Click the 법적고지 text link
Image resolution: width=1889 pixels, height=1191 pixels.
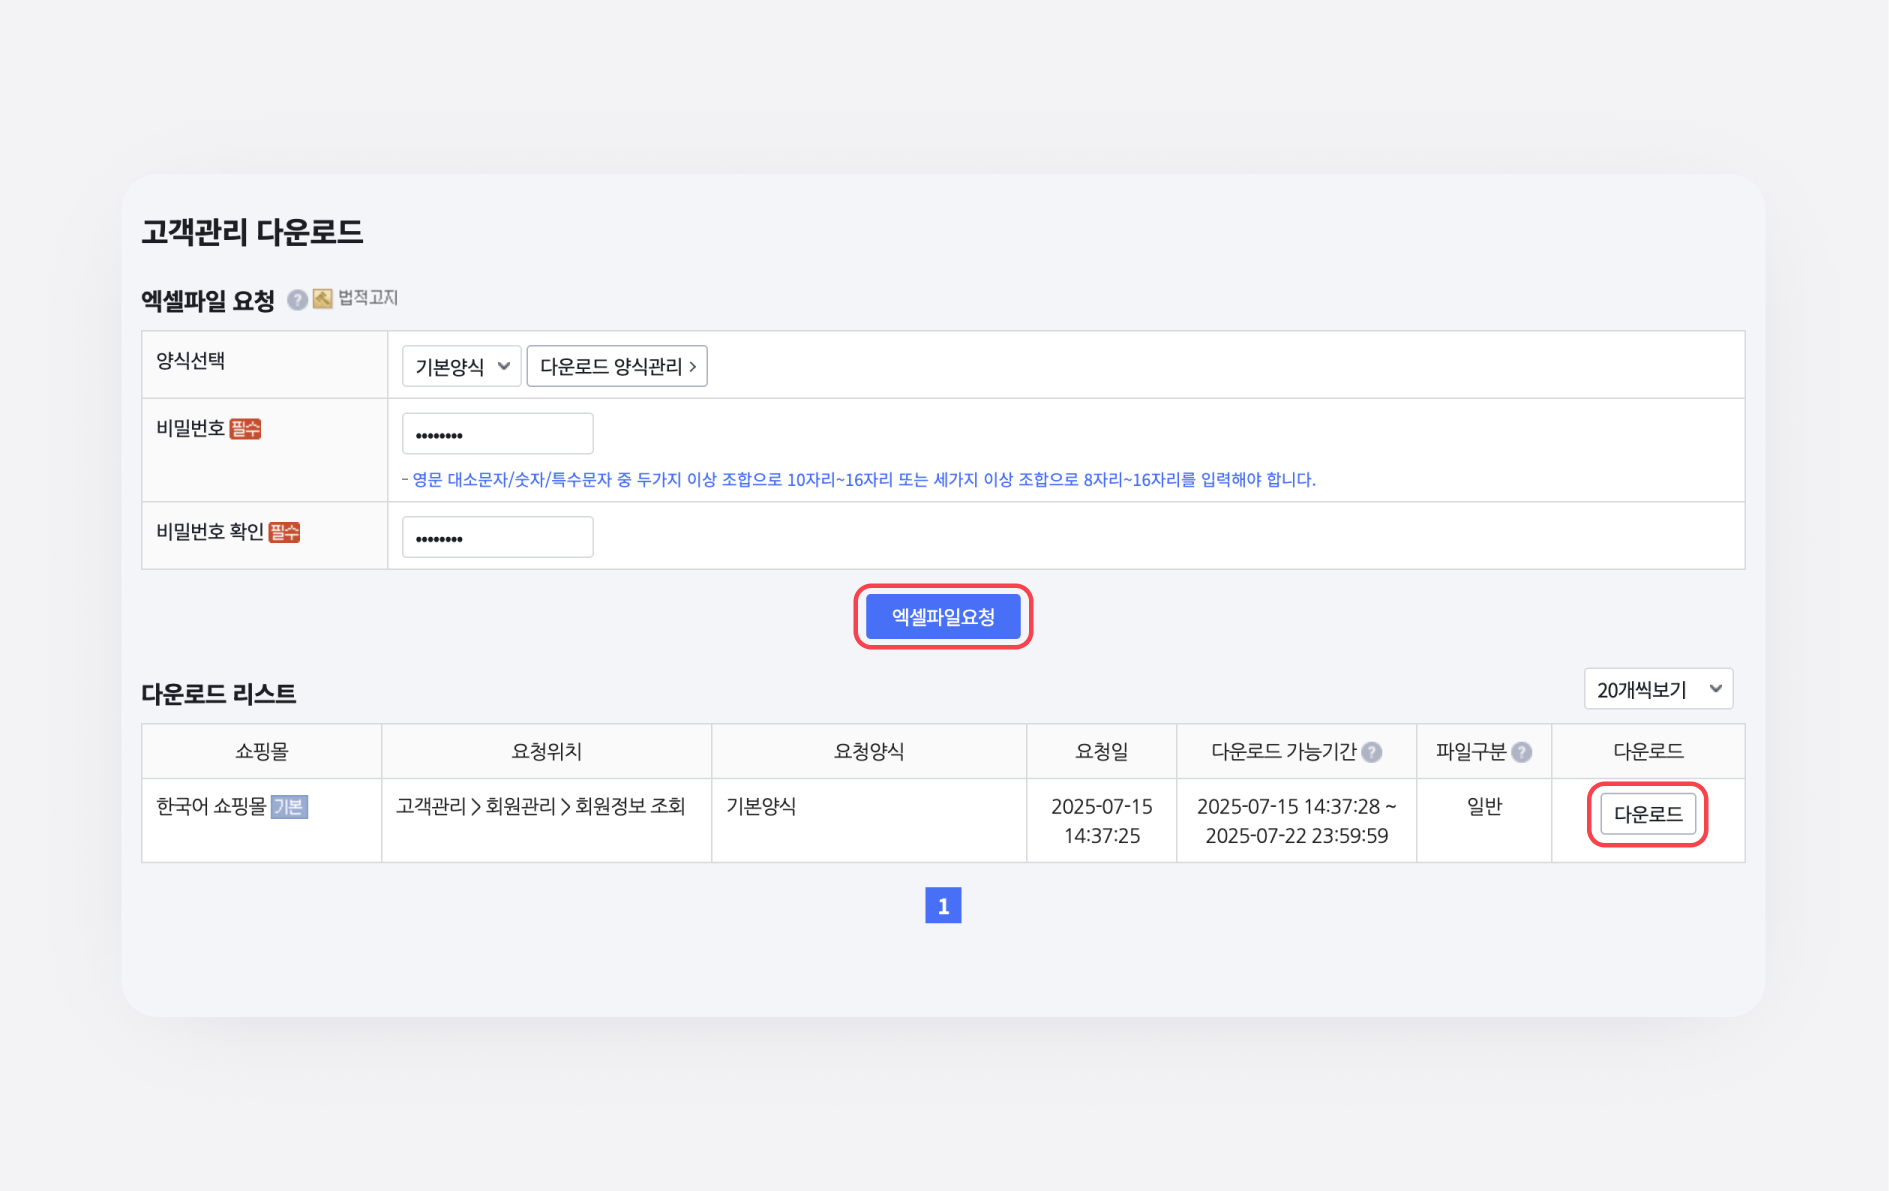pos(368,298)
